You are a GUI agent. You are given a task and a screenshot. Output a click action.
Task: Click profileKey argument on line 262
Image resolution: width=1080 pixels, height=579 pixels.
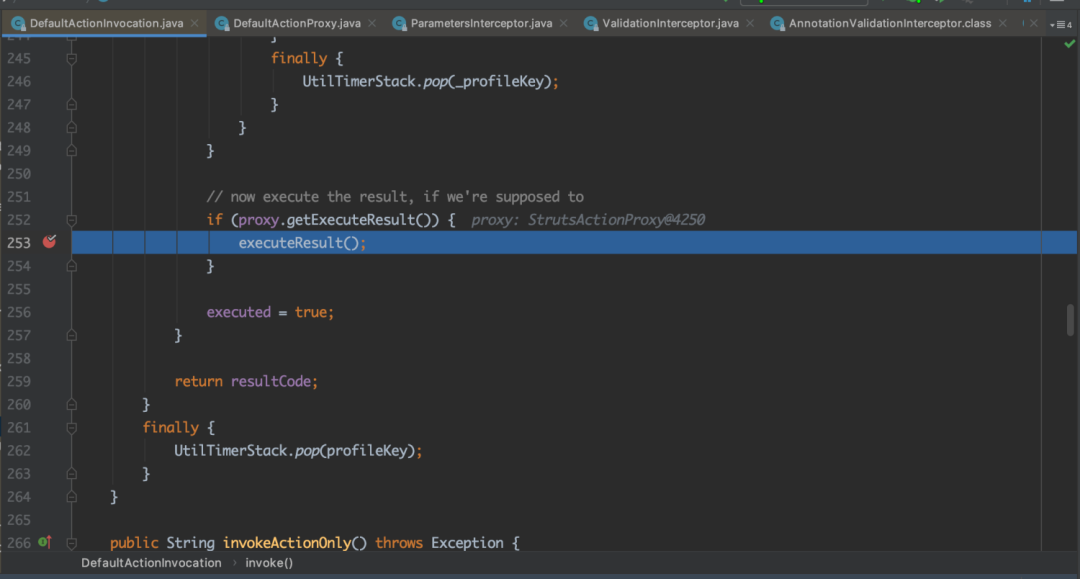(366, 451)
